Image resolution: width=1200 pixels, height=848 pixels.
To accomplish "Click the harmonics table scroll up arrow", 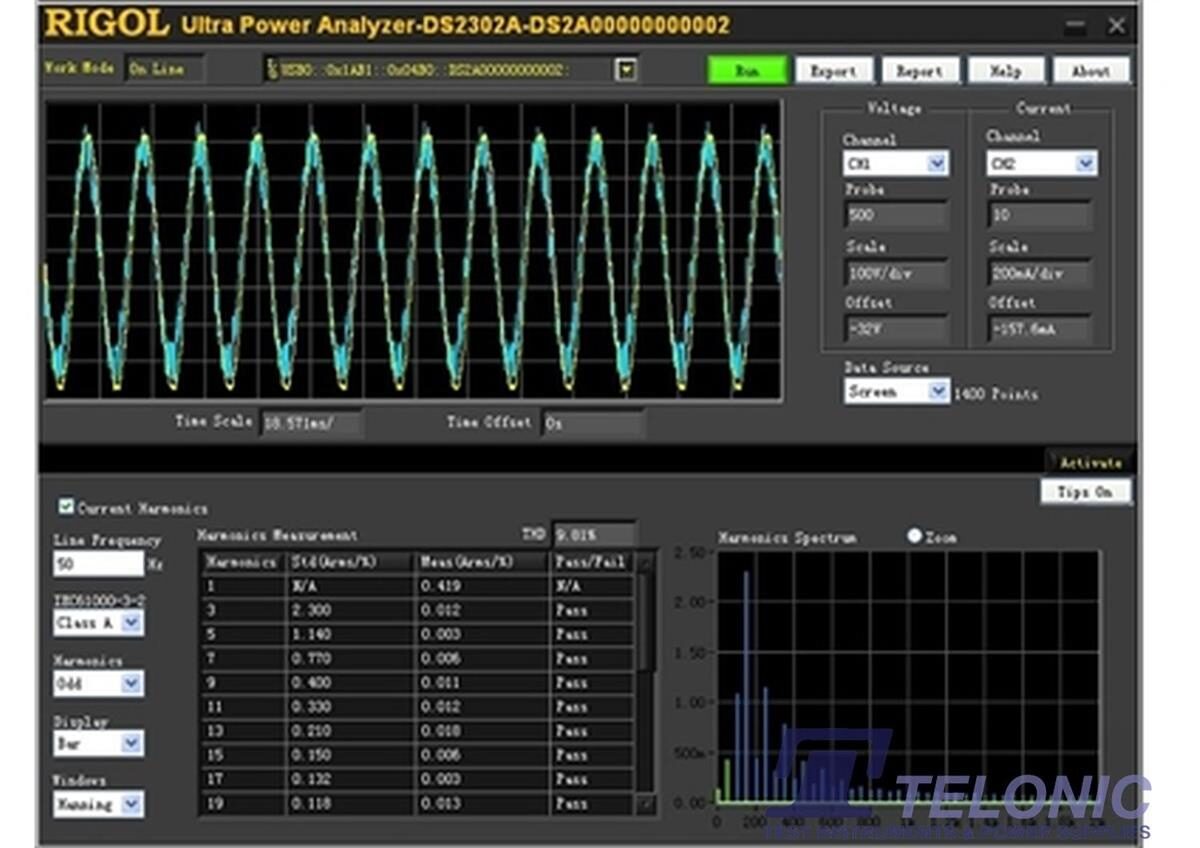I will click(x=646, y=563).
